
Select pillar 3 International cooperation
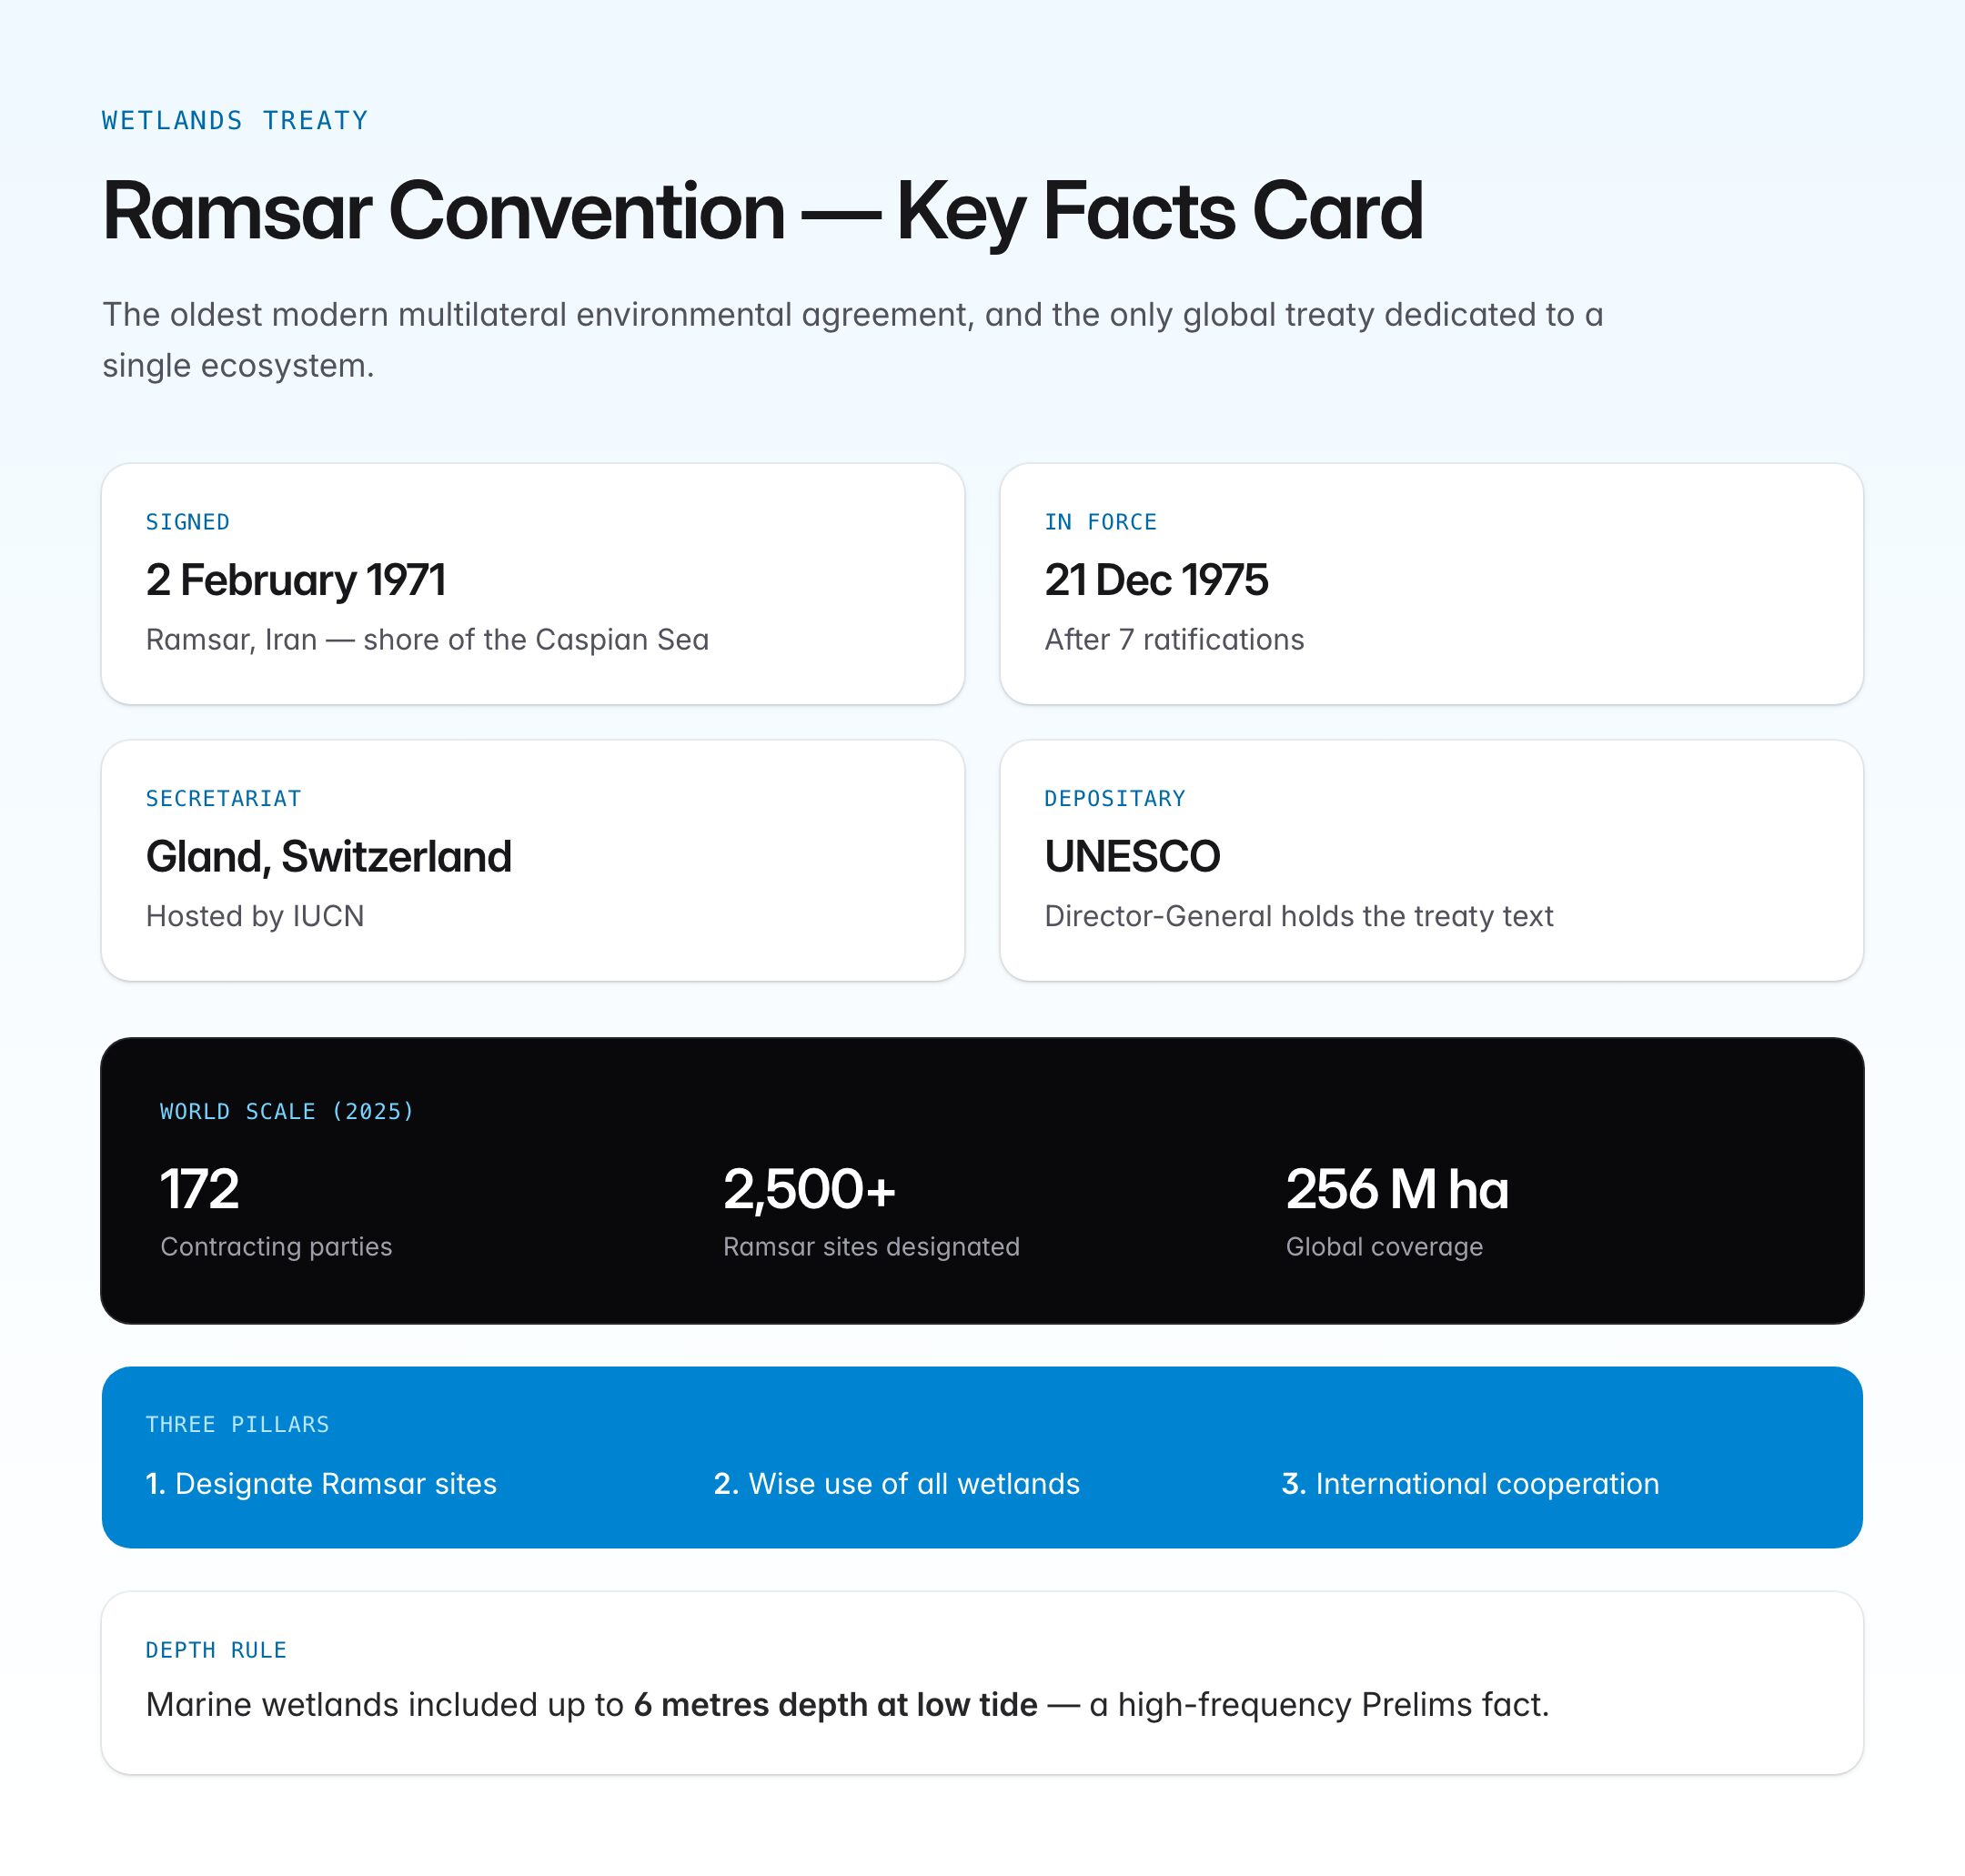pos(1469,1483)
